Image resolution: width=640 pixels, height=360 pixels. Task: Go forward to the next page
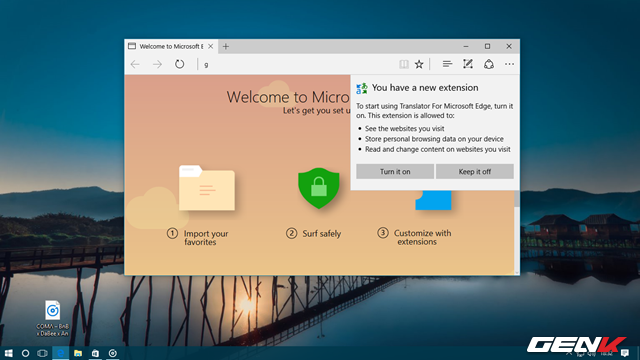point(157,64)
